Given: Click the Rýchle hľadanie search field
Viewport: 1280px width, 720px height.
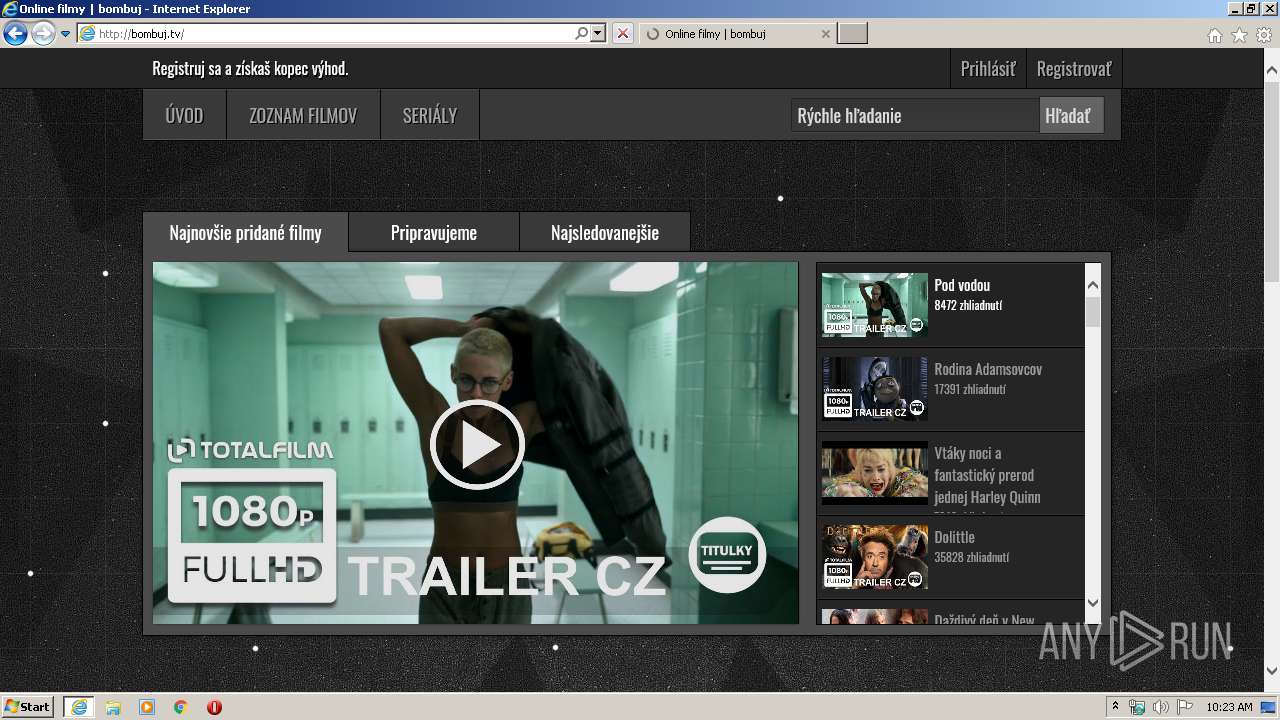Looking at the screenshot, I should 915,115.
